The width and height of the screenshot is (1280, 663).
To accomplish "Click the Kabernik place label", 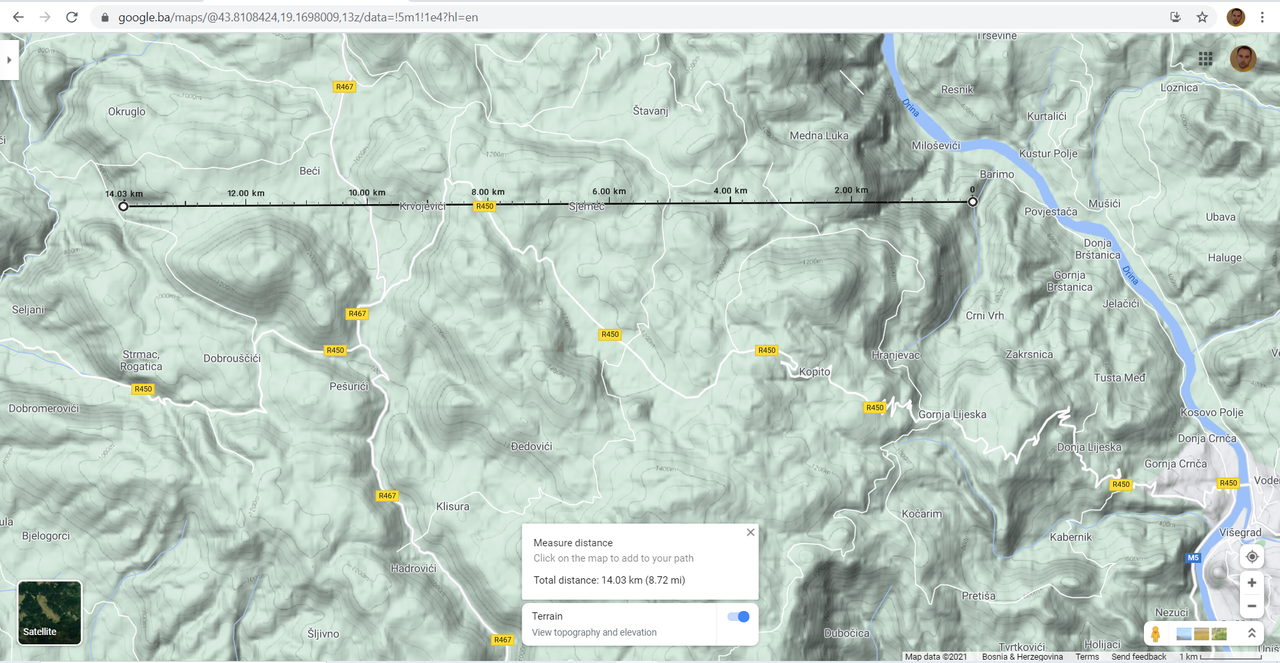I will pos(1071,538).
